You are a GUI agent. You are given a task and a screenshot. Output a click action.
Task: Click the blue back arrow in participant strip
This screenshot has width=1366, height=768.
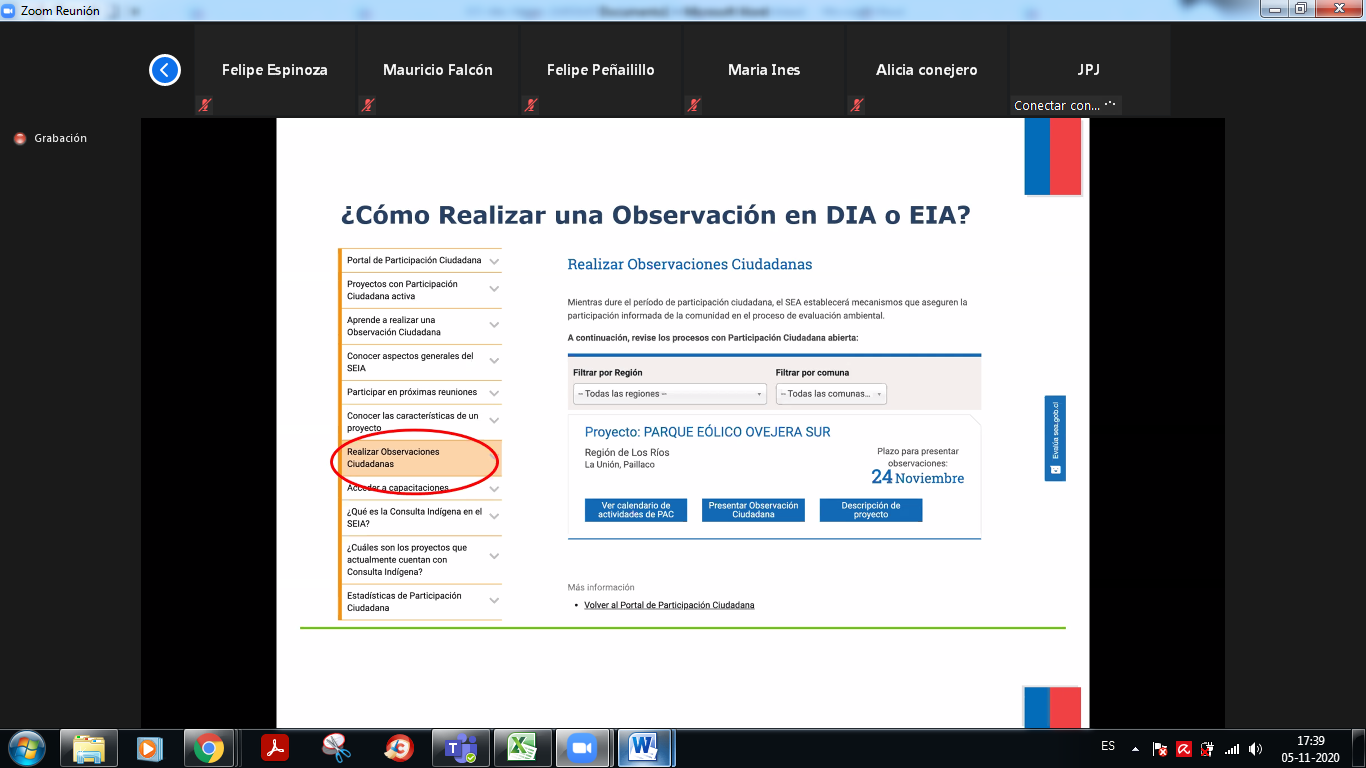(x=165, y=70)
